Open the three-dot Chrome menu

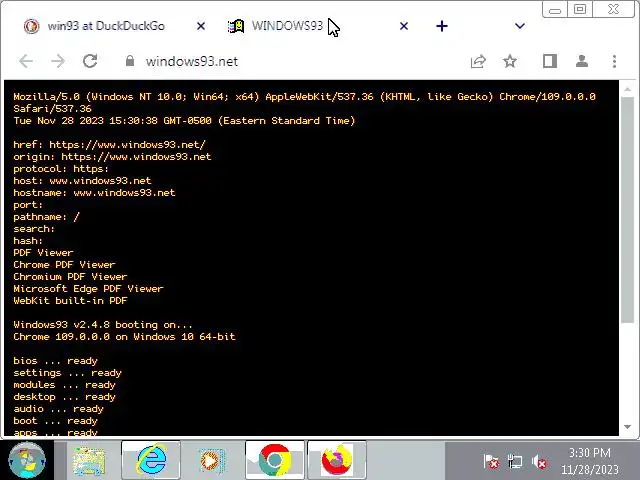[614, 61]
